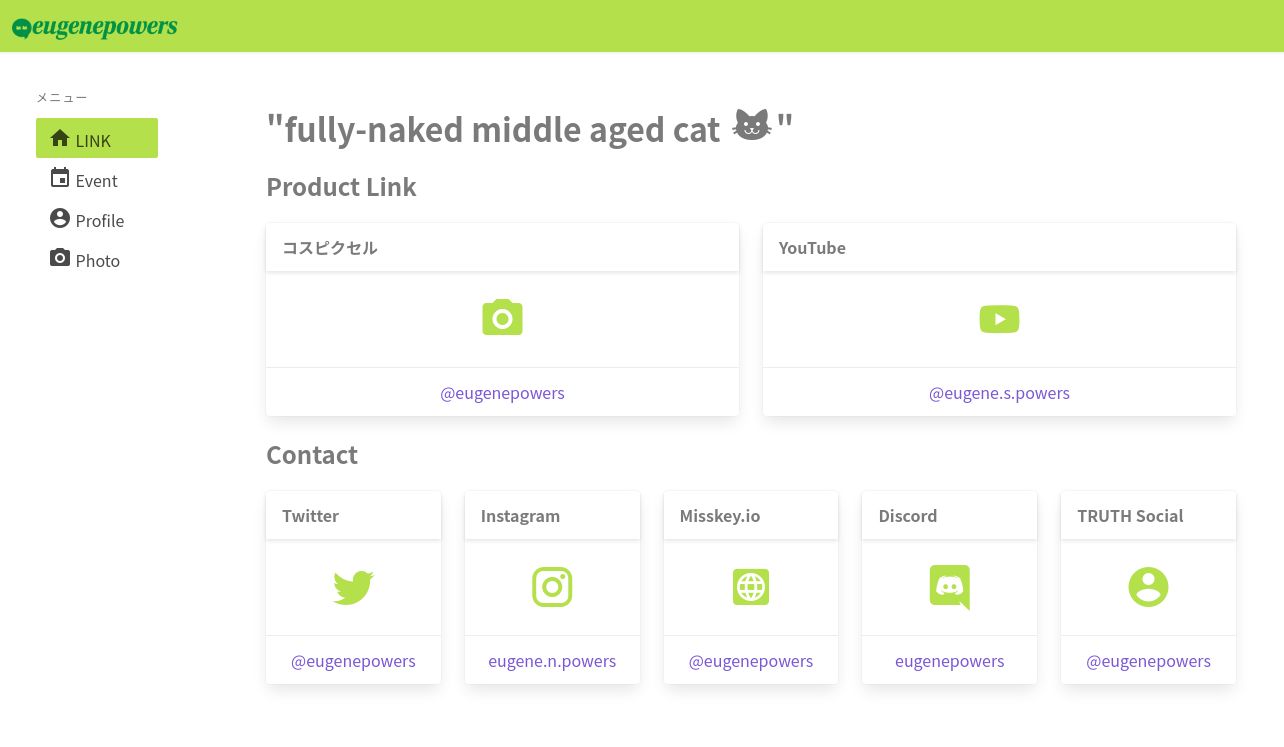Click the eugenepowers logo in header
Viewport: 1284px width, 747px height.
(95, 27)
